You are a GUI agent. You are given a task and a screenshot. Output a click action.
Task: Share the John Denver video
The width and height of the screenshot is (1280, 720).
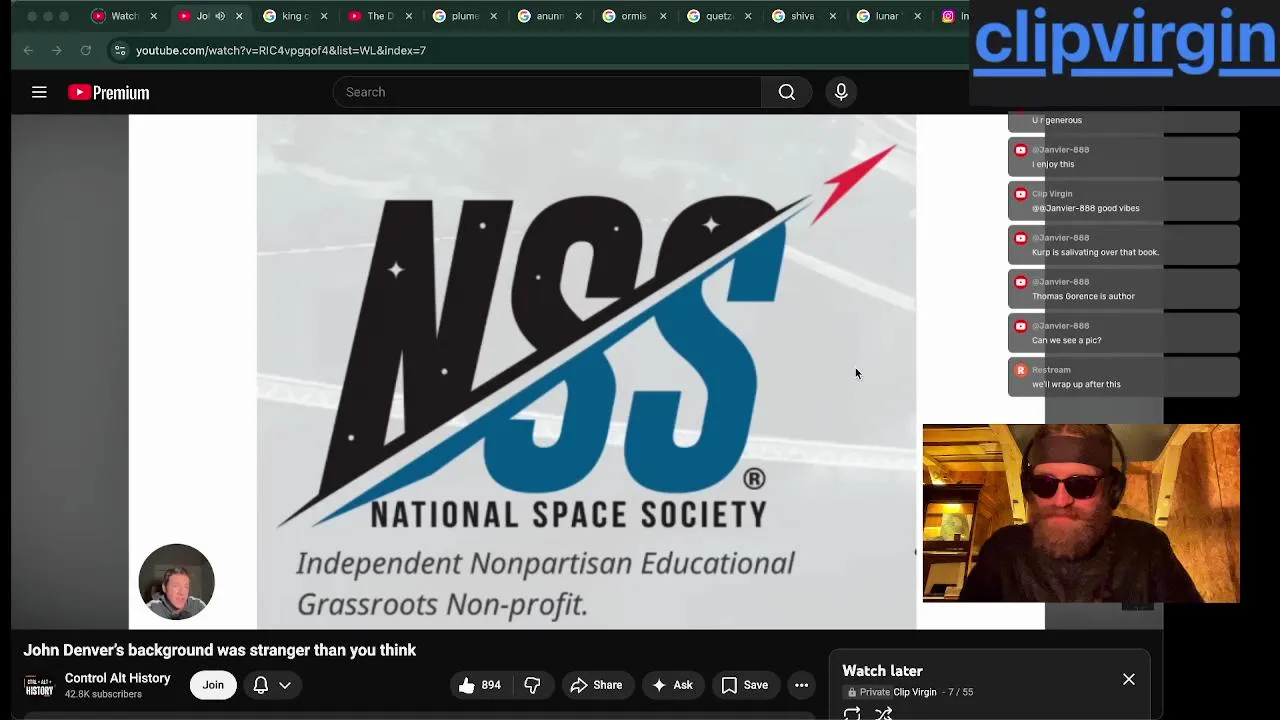coord(596,685)
